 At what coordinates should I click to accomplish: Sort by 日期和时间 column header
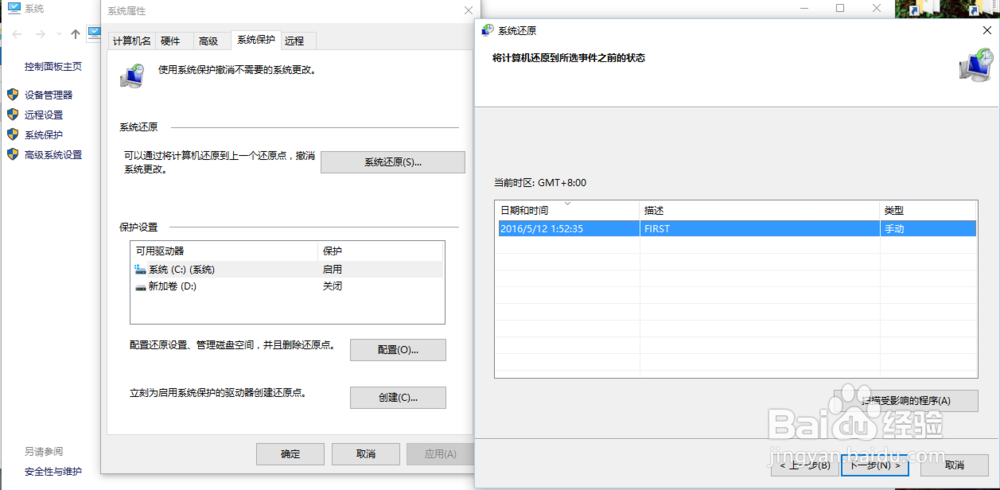pos(567,211)
